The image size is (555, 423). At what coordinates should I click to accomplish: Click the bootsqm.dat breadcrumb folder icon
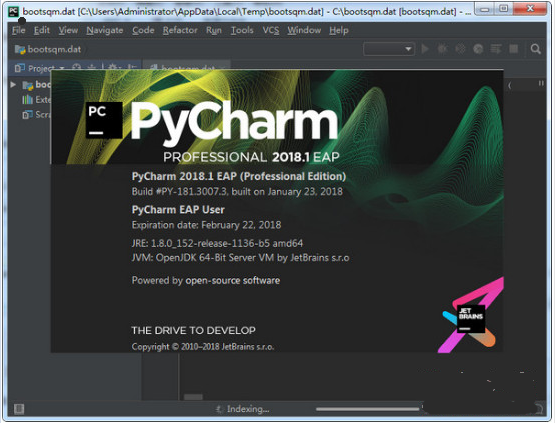point(20,49)
